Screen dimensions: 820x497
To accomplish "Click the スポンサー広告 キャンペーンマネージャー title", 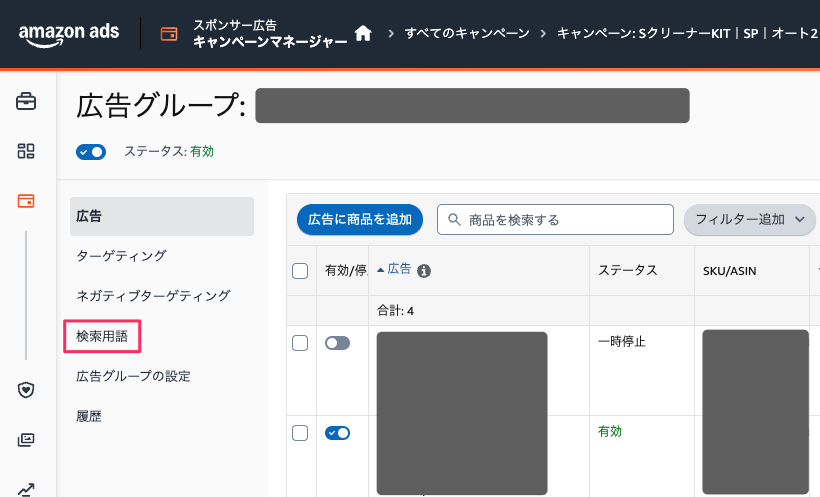I will (270, 33).
